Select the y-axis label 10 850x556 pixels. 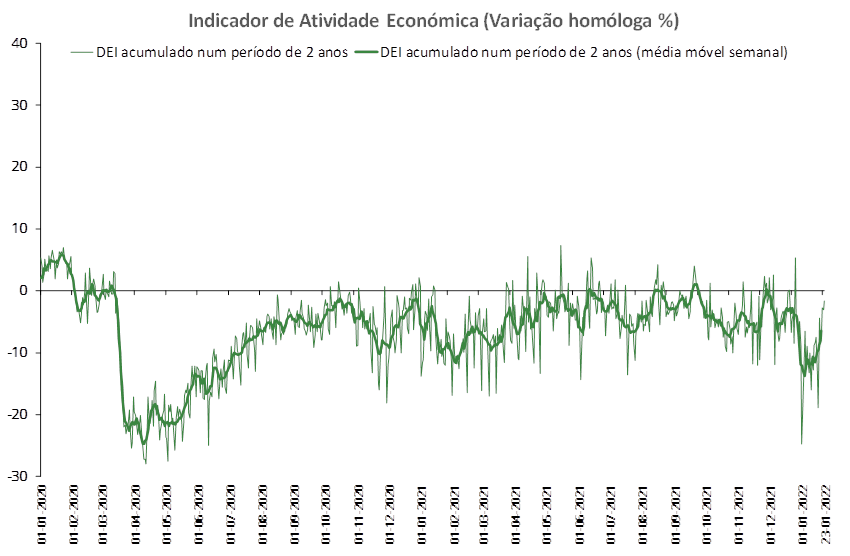pos(20,229)
